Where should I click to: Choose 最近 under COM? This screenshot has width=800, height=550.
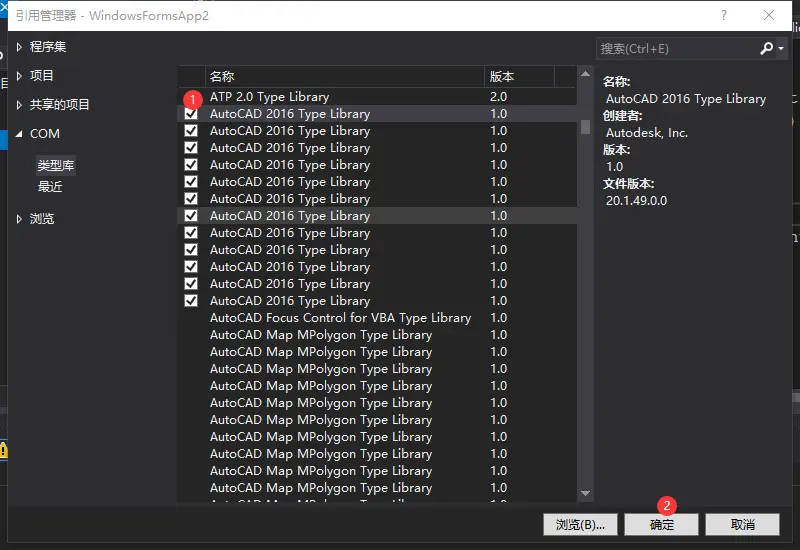click(x=50, y=187)
